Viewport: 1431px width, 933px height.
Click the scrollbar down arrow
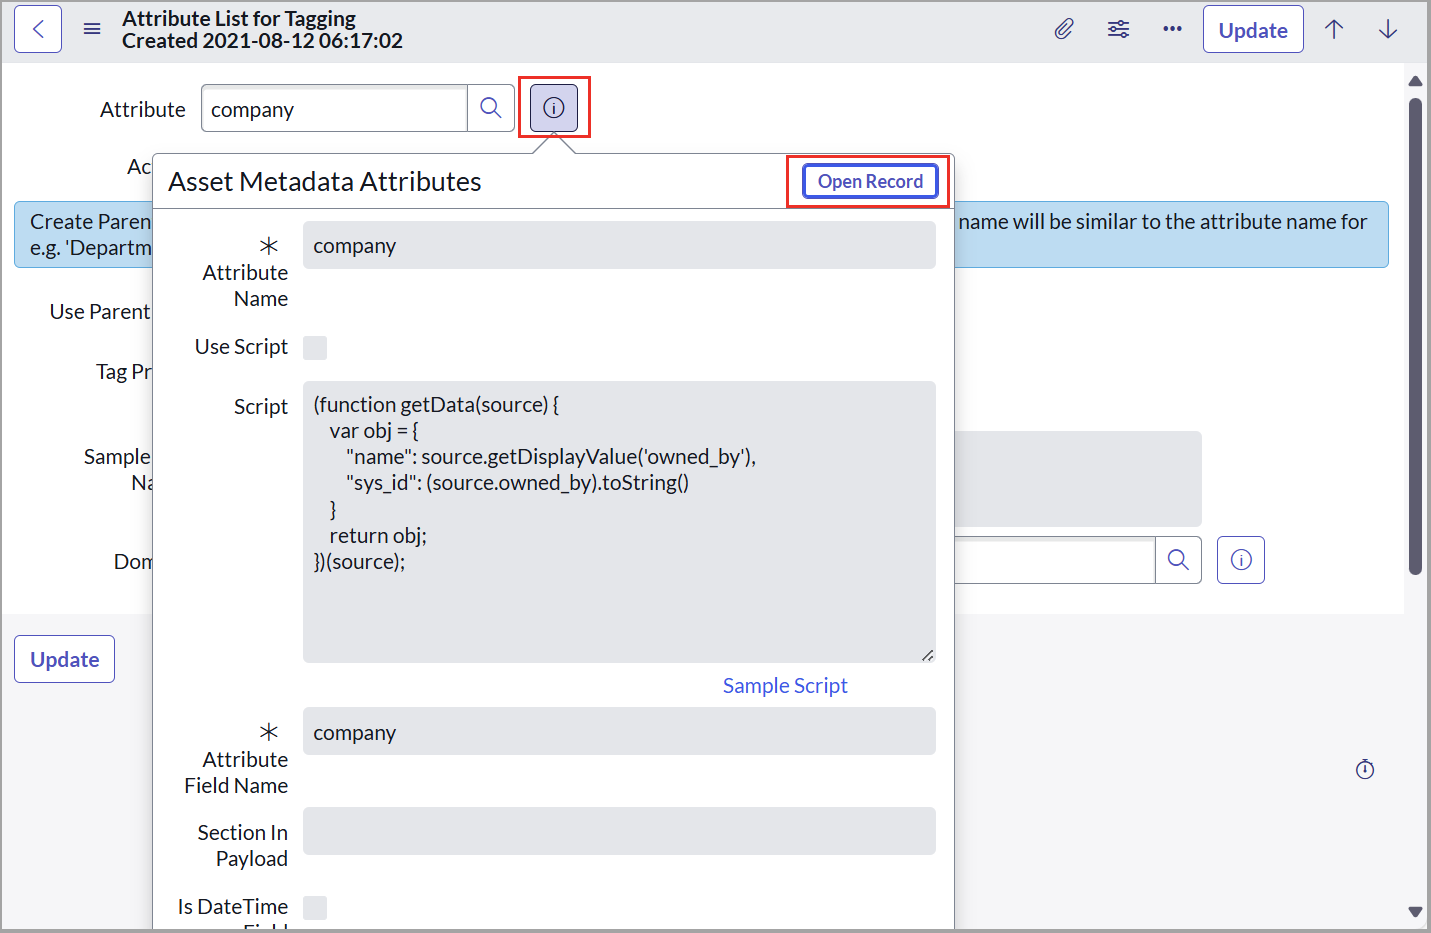click(1415, 912)
